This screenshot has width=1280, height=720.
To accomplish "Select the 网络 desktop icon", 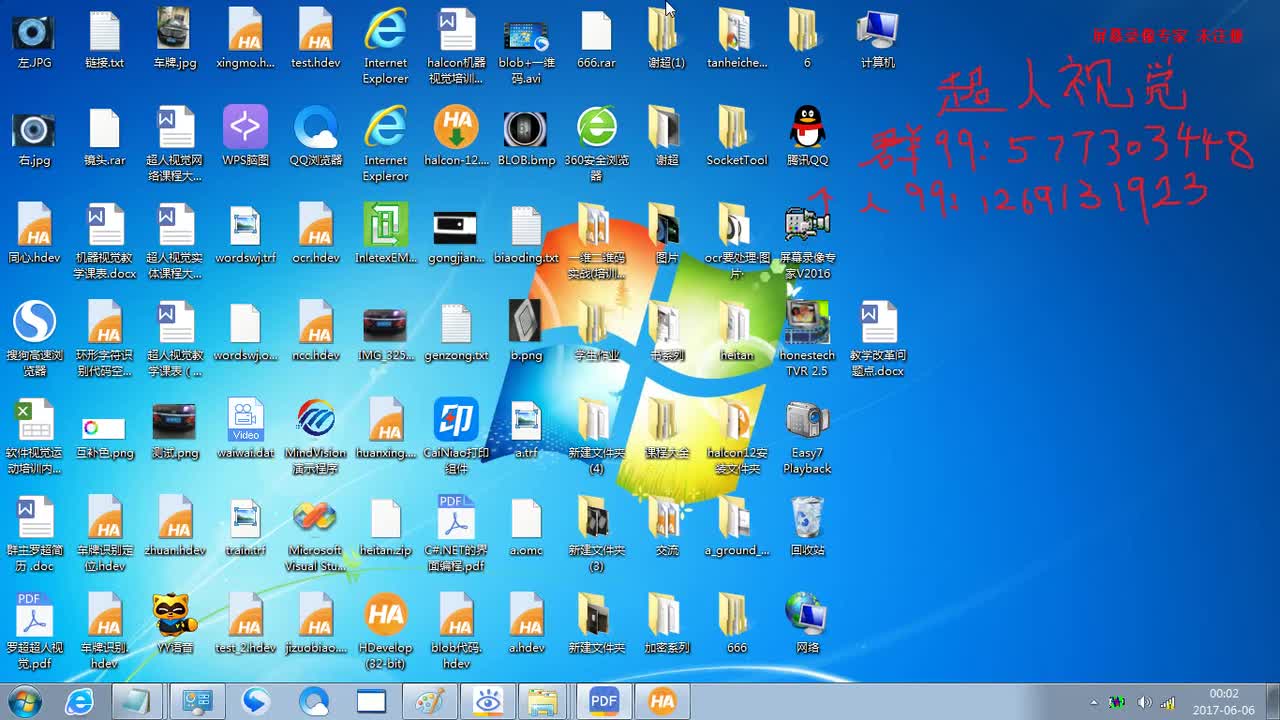I will pyautogui.click(x=807, y=623).
